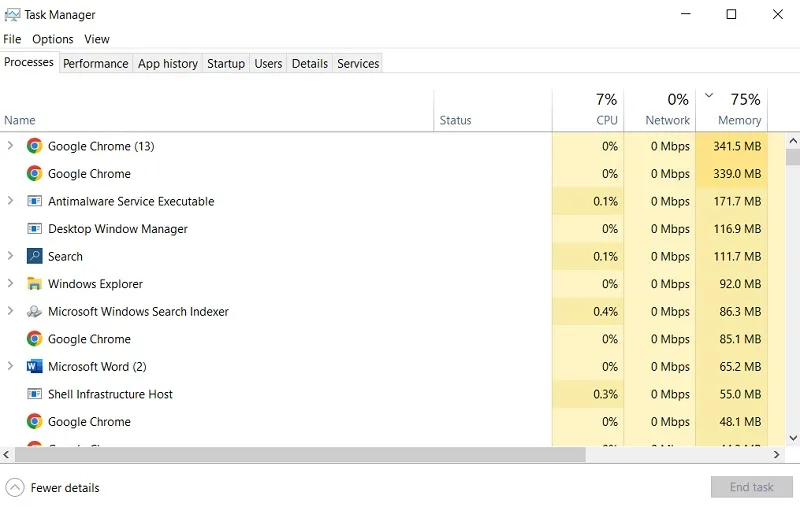Click the 0.3% CPU value
This screenshot has height=507, width=800.
click(605, 394)
